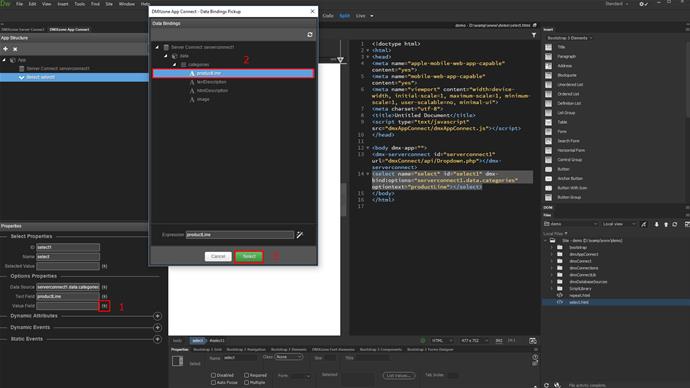The height and width of the screenshot is (388, 690).
Task: Select the htmlDescription binding in the tree
Action: (212, 91)
